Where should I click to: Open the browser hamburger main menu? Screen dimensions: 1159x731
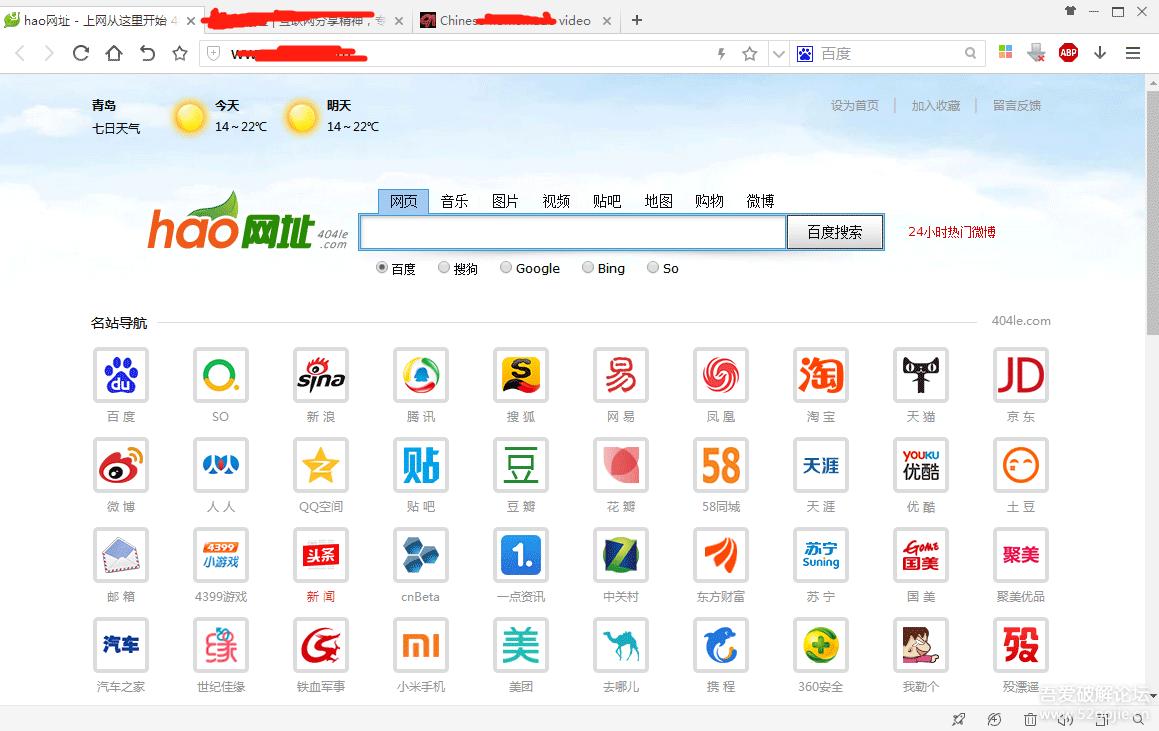click(1132, 52)
